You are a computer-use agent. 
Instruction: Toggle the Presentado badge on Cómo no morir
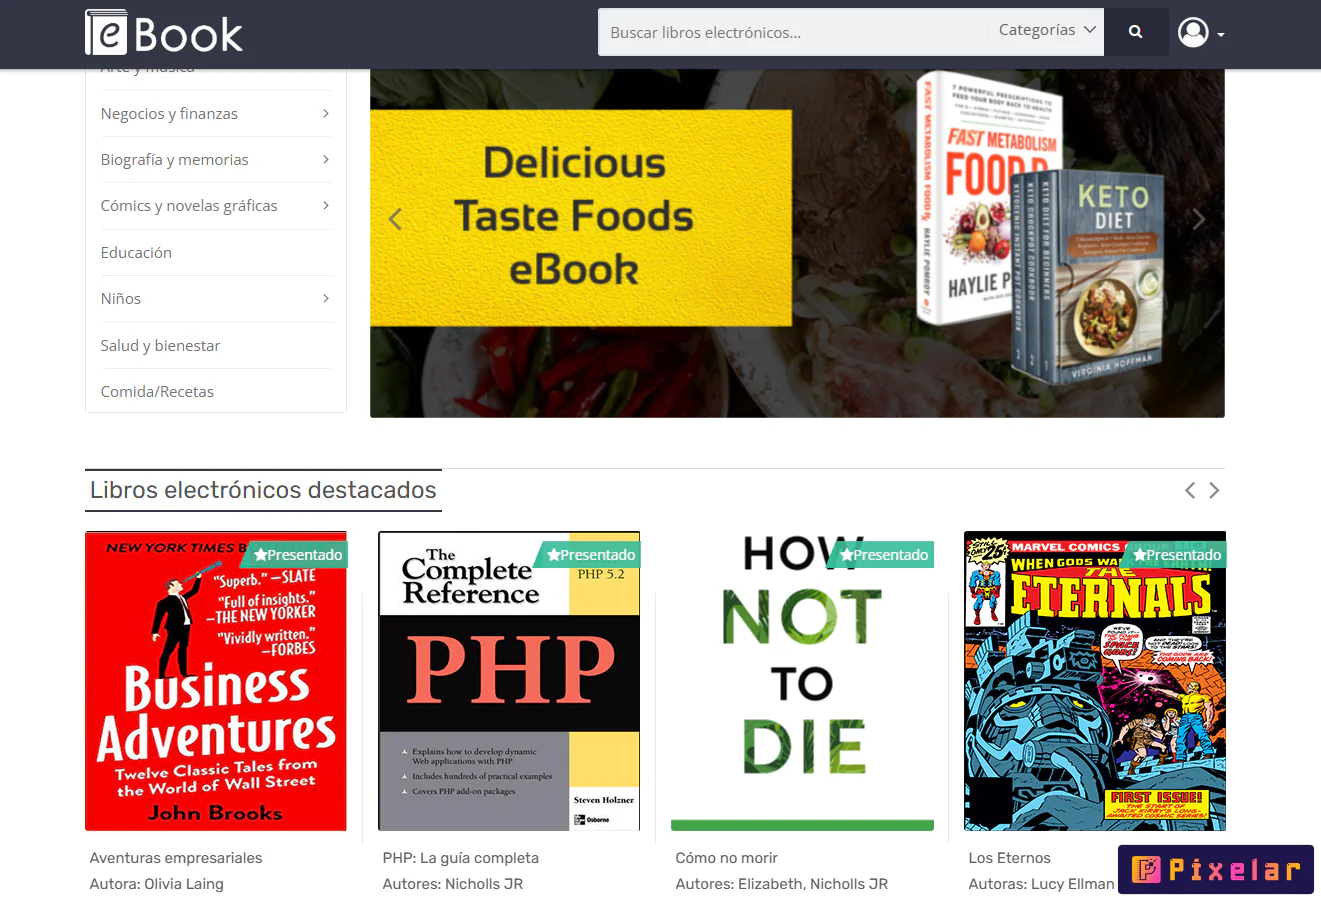880,554
